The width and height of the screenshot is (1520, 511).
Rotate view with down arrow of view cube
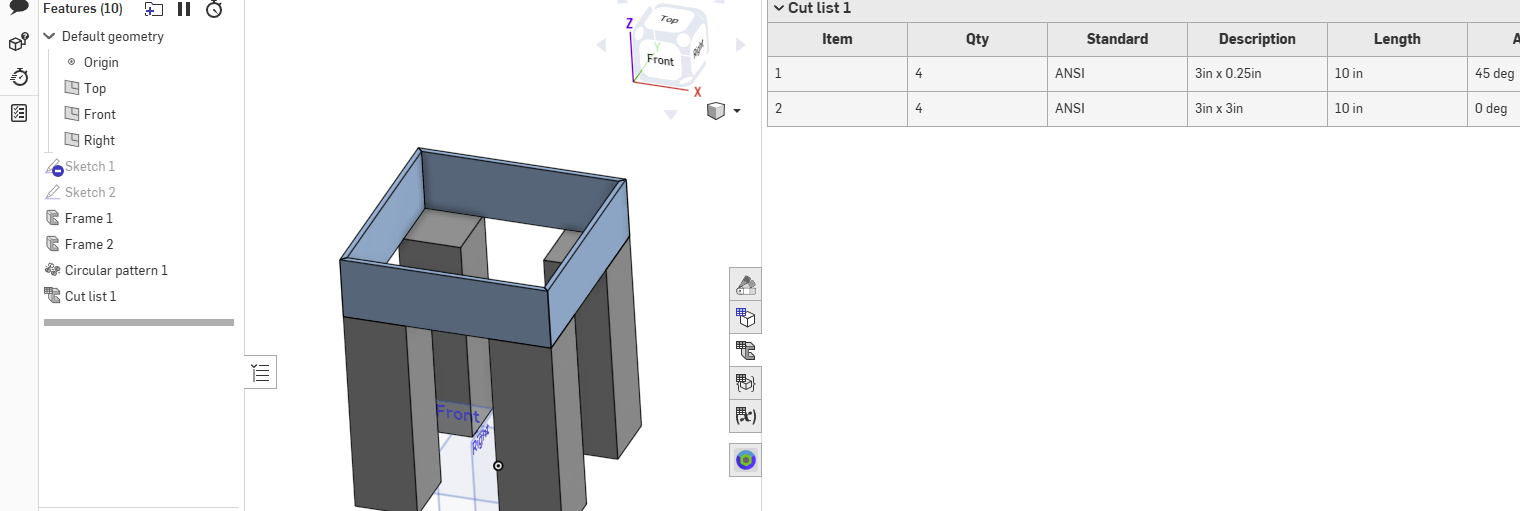[670, 116]
